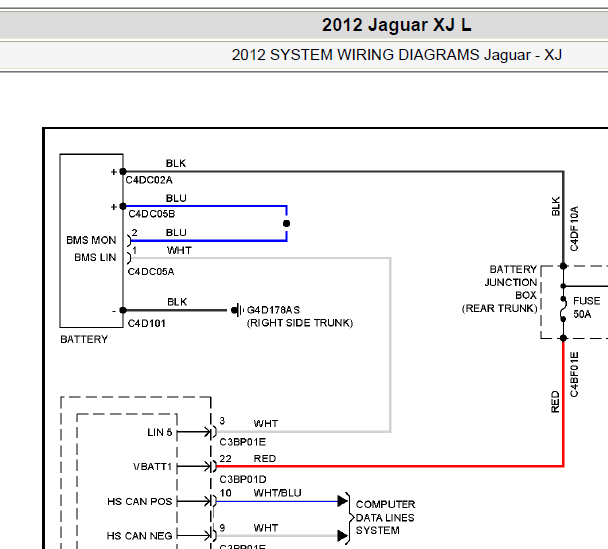Click the WHT label on the pin 1 BMS LIN wire

[x=179, y=250]
